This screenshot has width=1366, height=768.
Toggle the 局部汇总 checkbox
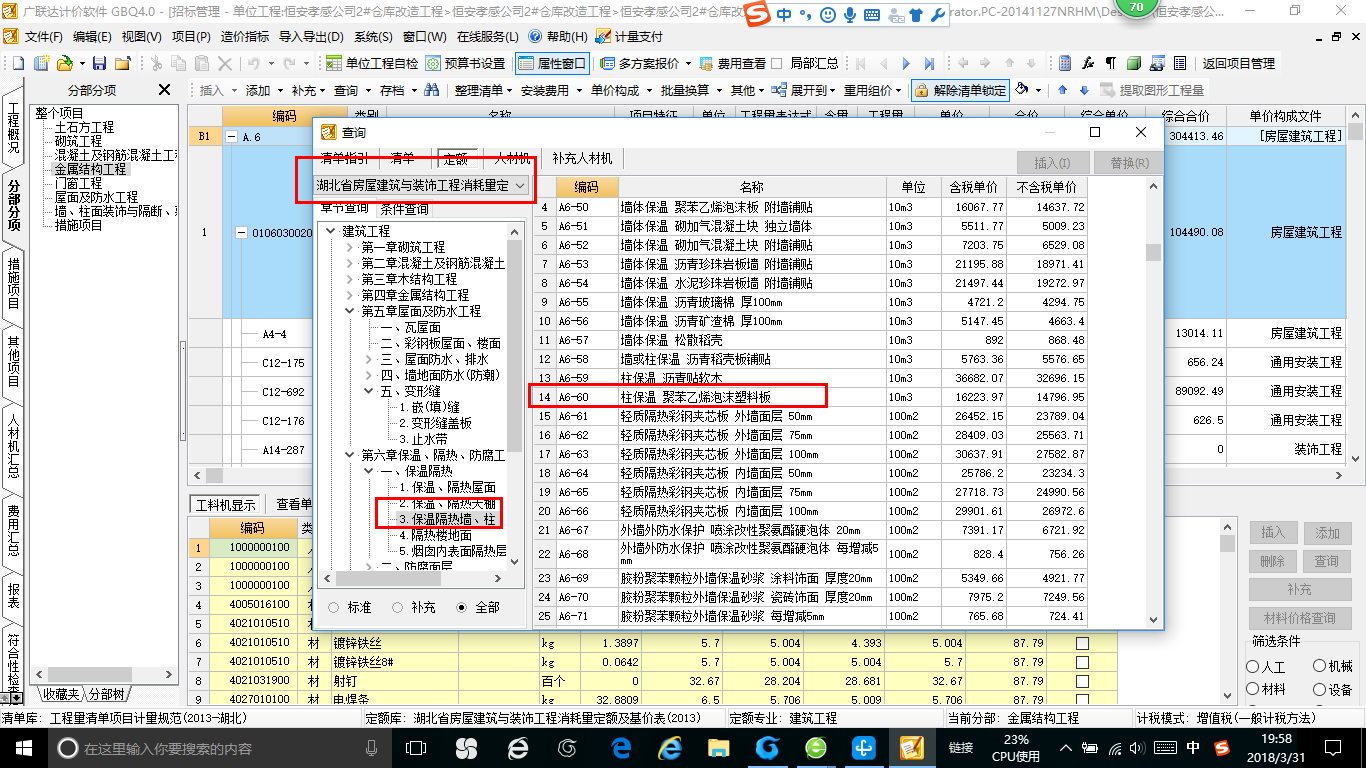click(x=777, y=63)
